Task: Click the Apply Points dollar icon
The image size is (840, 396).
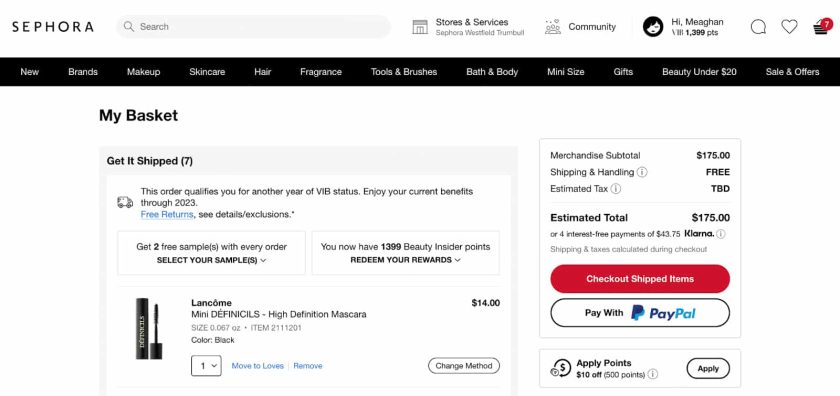Action: [561, 368]
